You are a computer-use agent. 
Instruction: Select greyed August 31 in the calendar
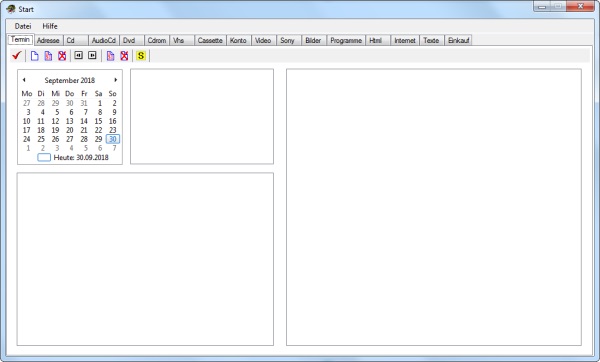(84, 103)
